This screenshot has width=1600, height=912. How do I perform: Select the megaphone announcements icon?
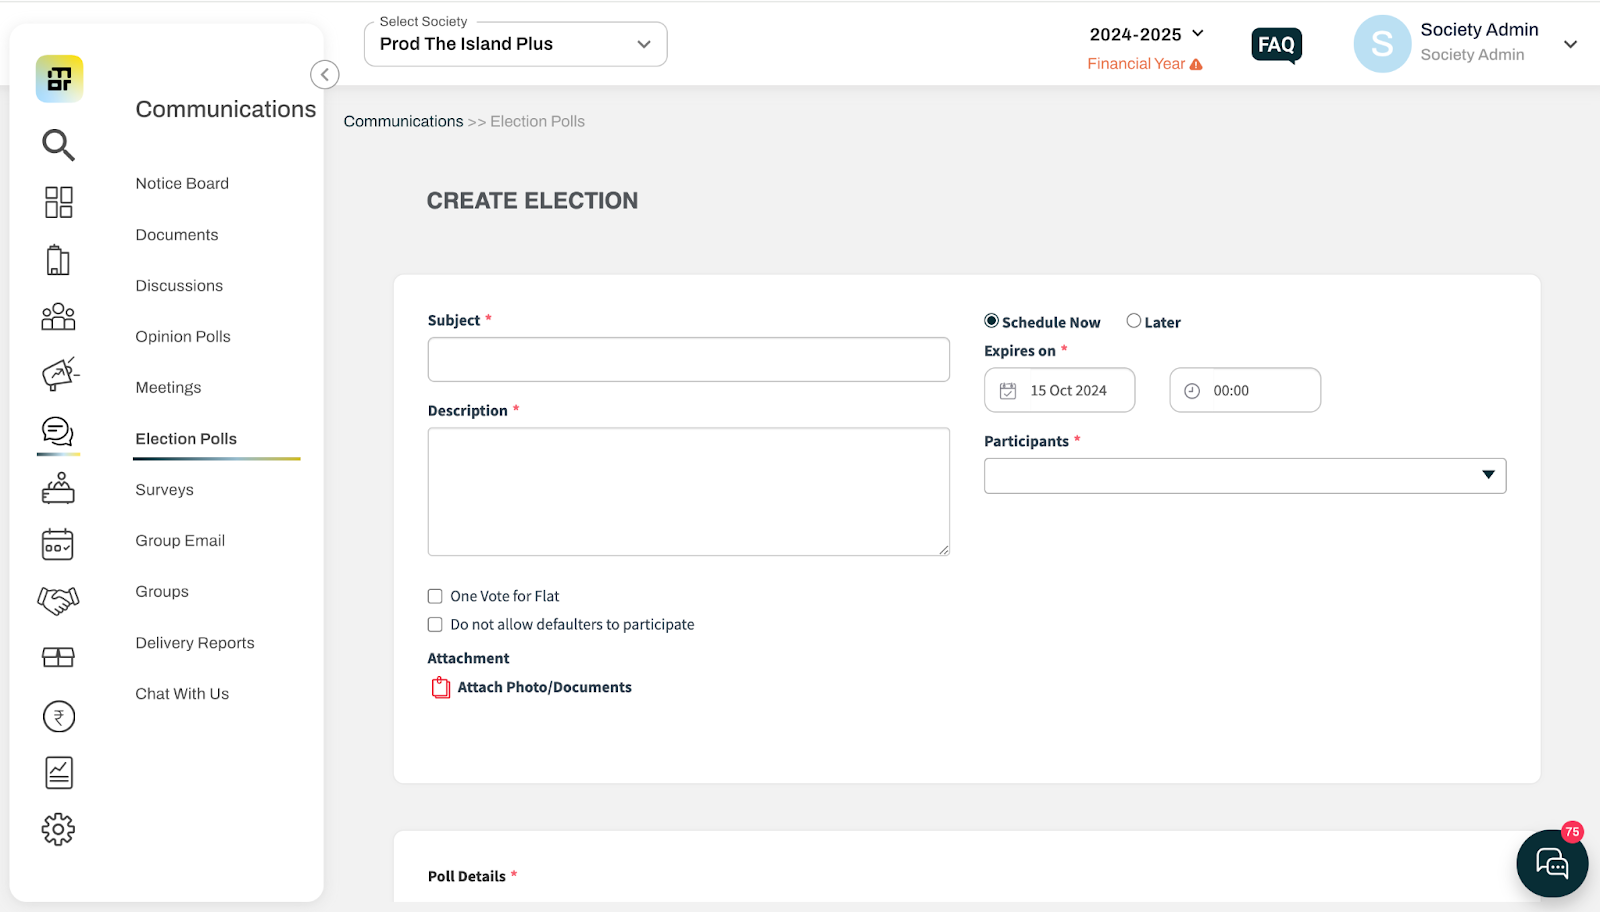click(x=58, y=373)
